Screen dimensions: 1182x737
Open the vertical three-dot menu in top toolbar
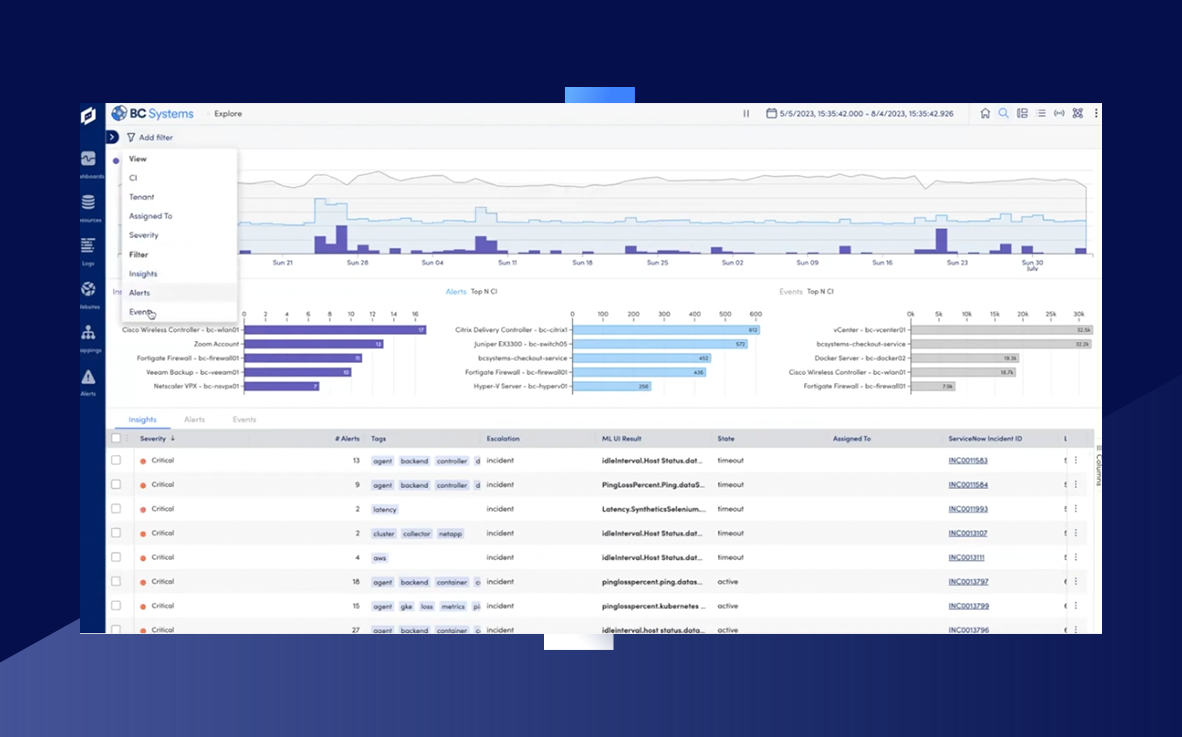tap(1096, 113)
